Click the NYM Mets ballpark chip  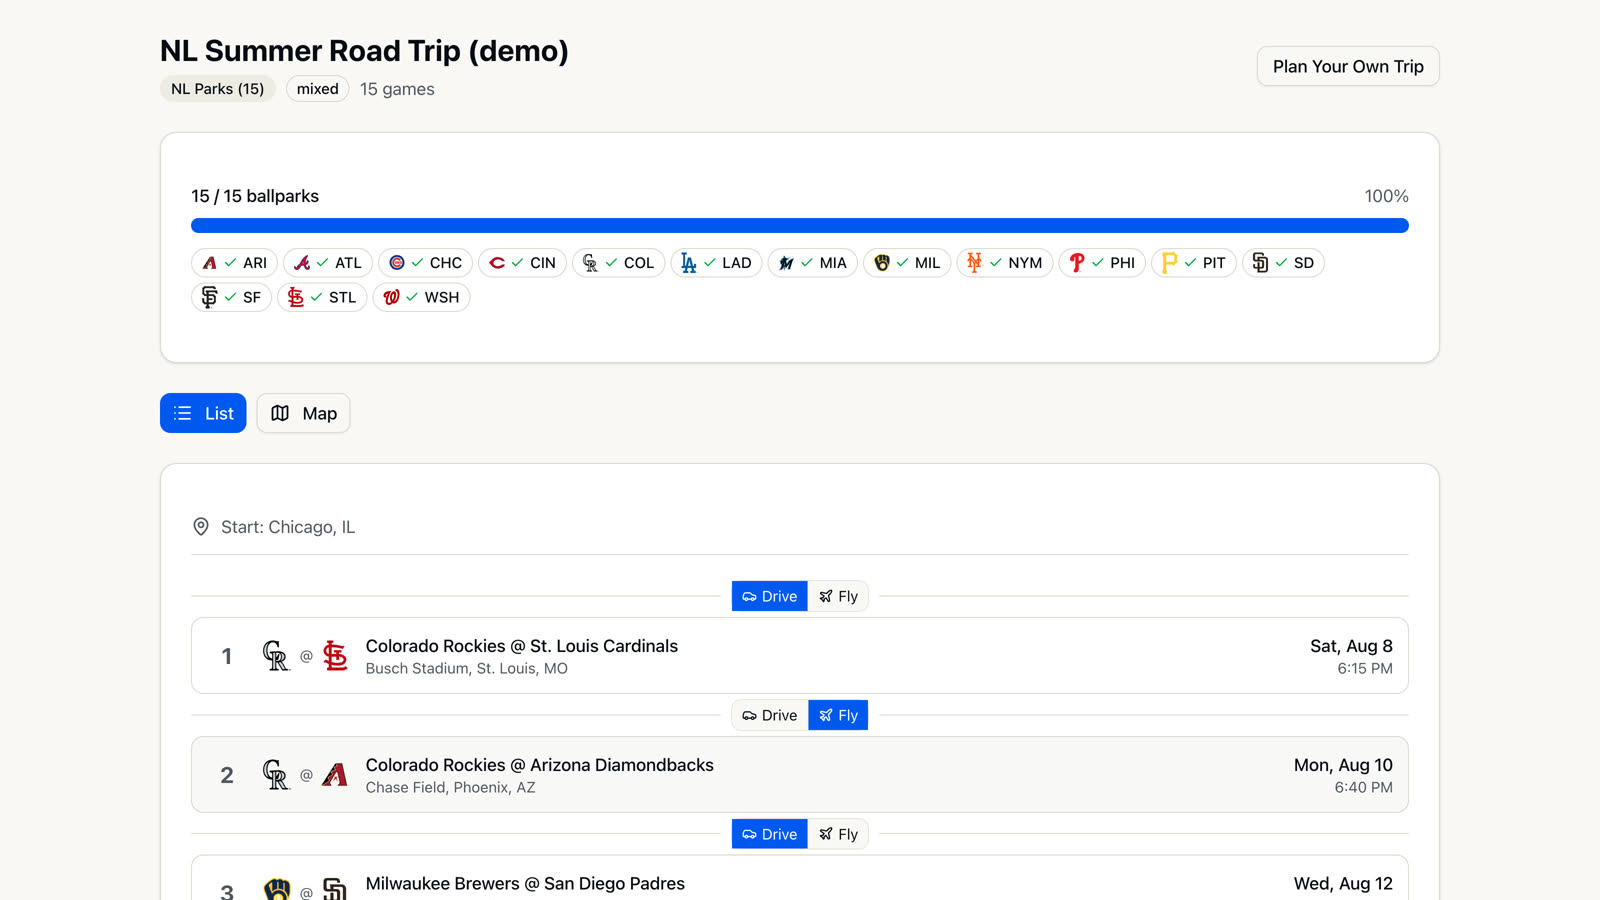click(x=1005, y=263)
